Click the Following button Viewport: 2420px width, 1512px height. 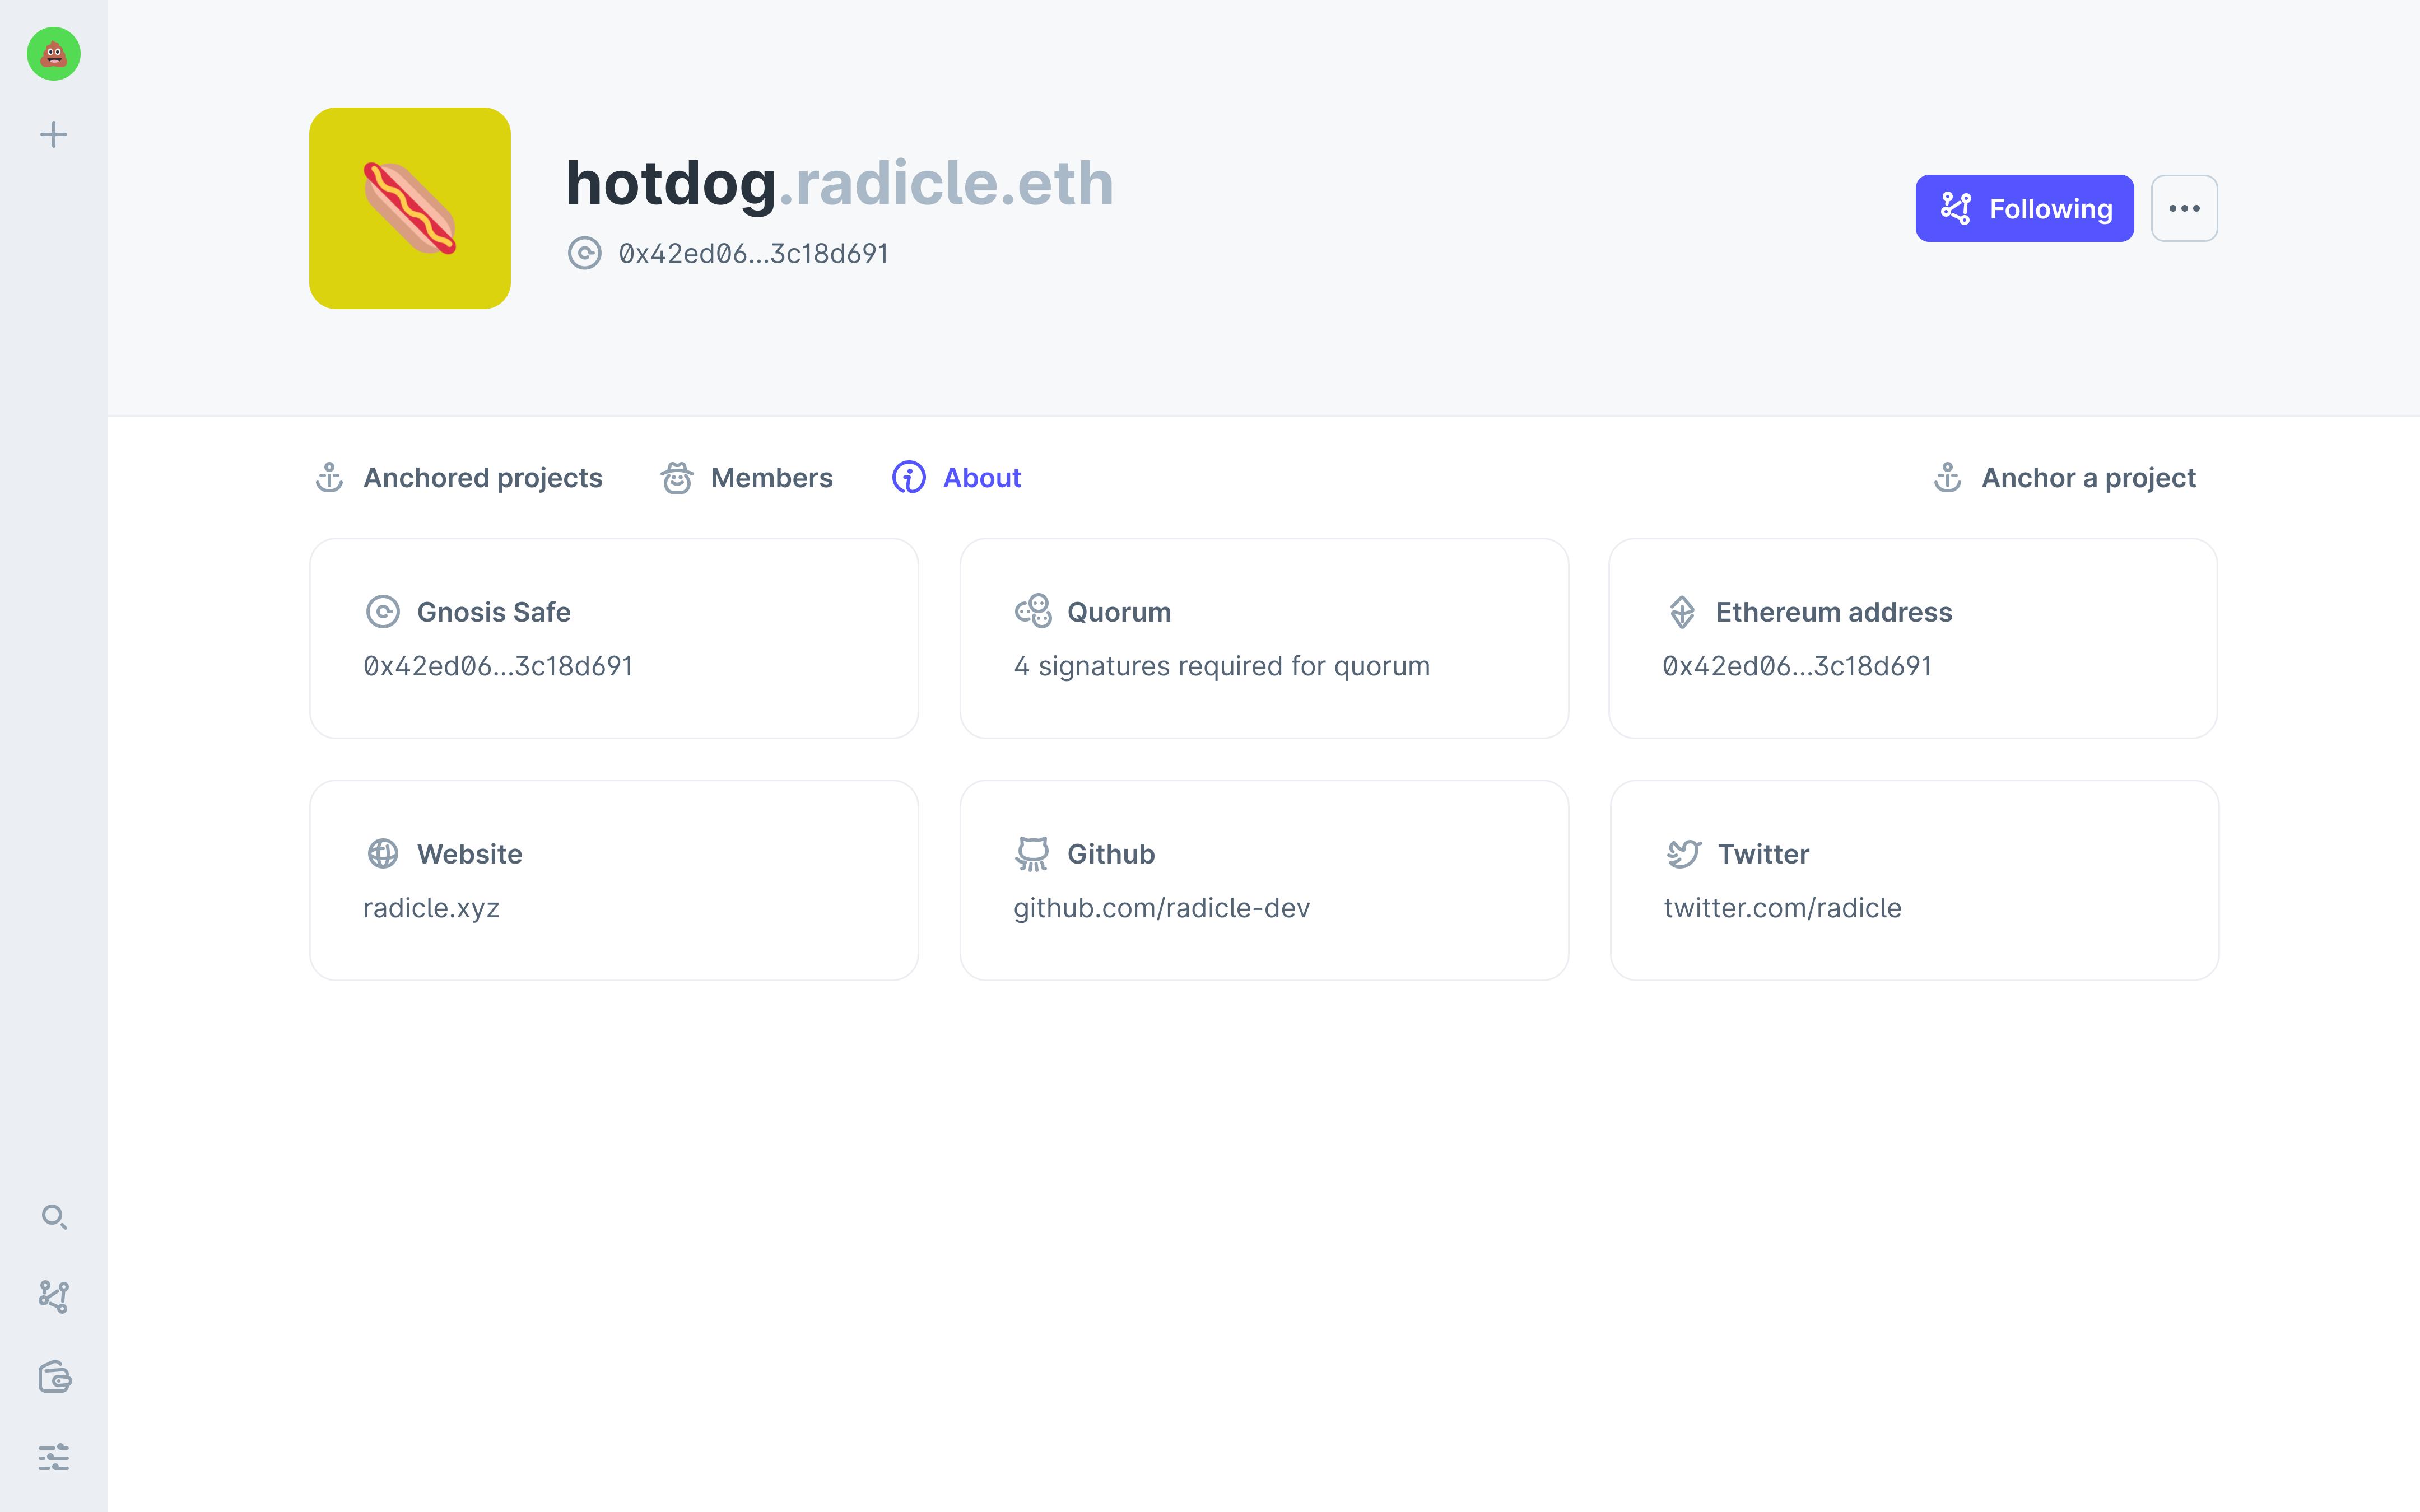pos(2024,208)
